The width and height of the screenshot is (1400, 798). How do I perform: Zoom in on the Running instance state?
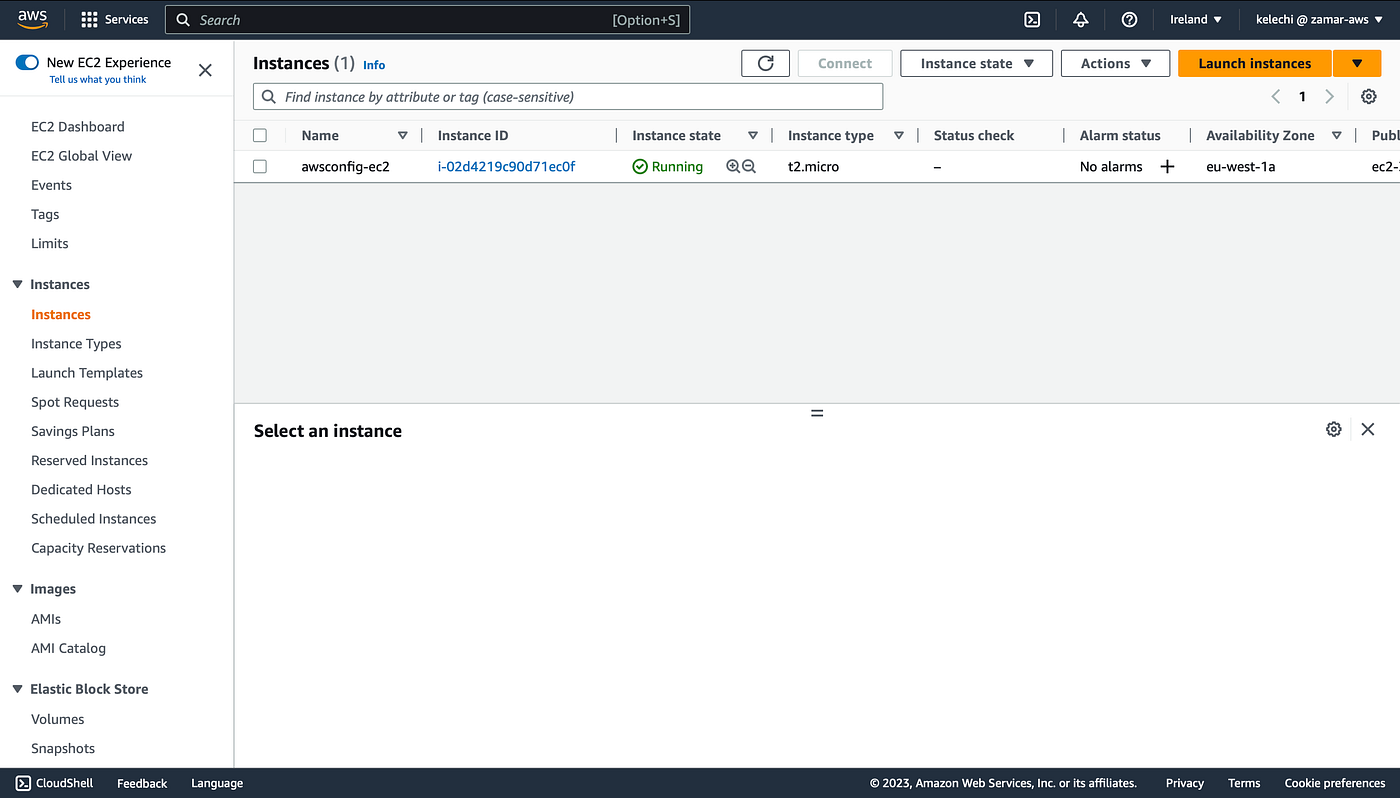[x=733, y=166]
